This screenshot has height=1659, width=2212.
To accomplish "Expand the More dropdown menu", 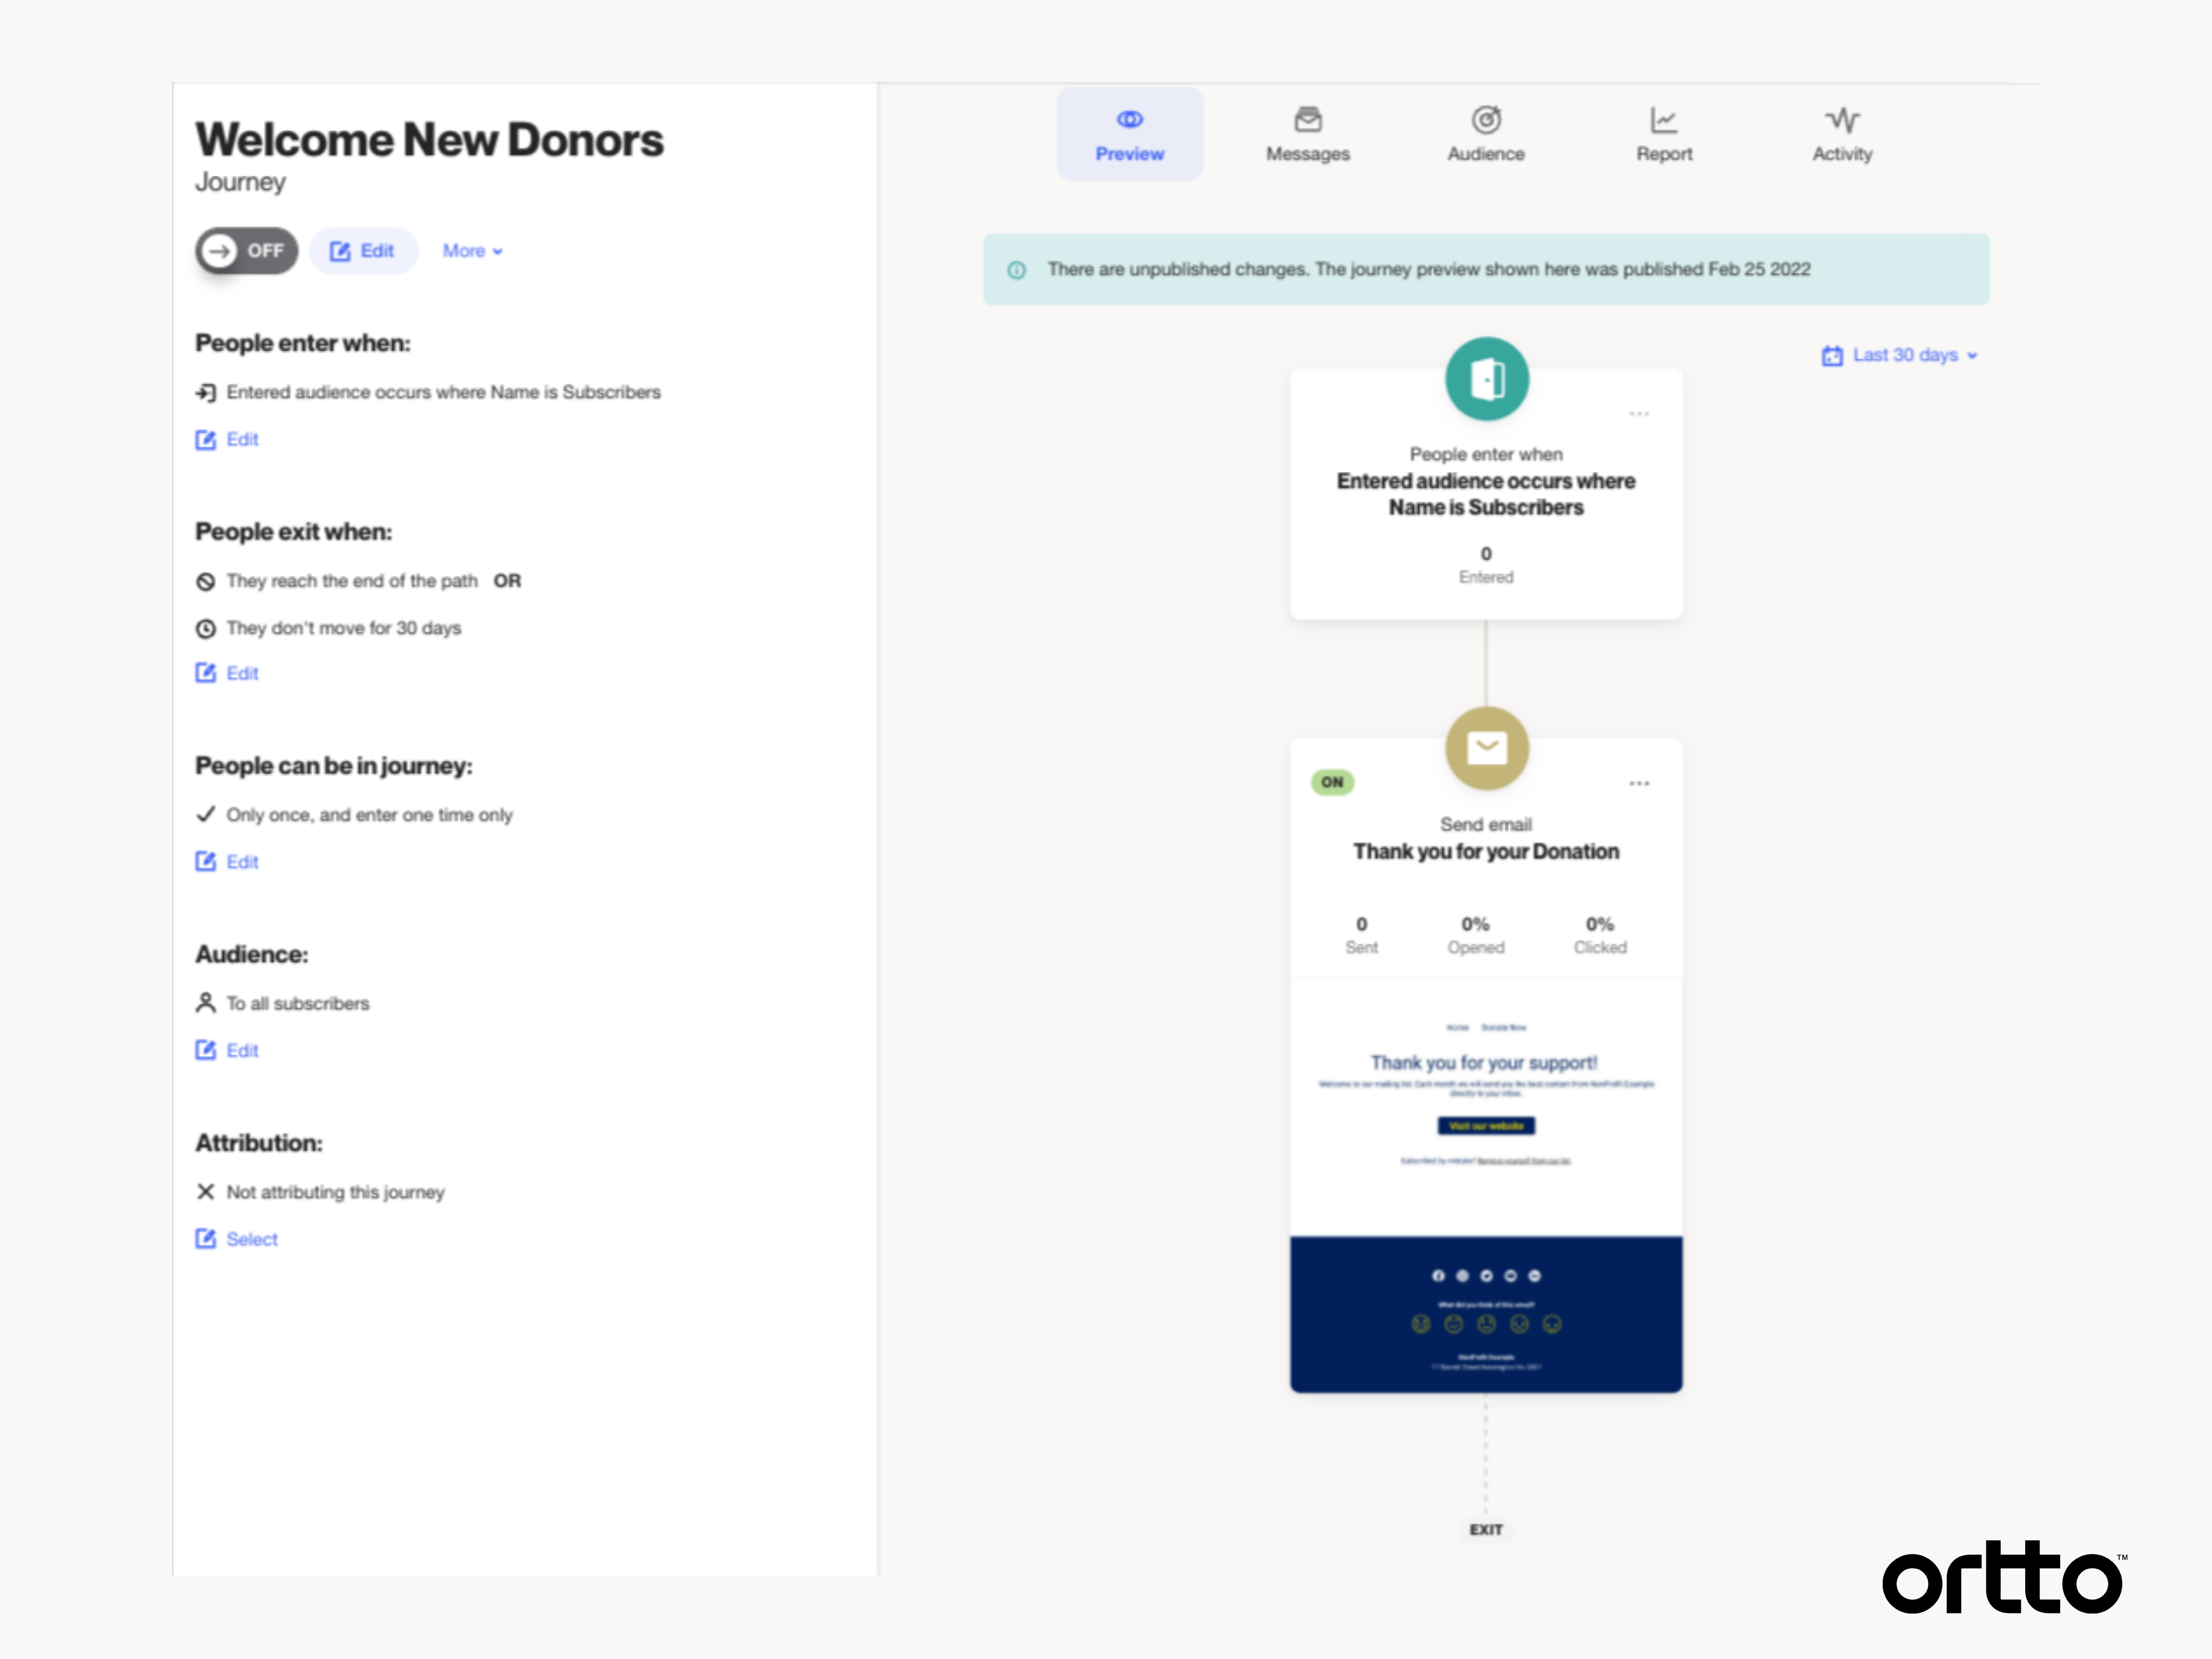I will (469, 251).
